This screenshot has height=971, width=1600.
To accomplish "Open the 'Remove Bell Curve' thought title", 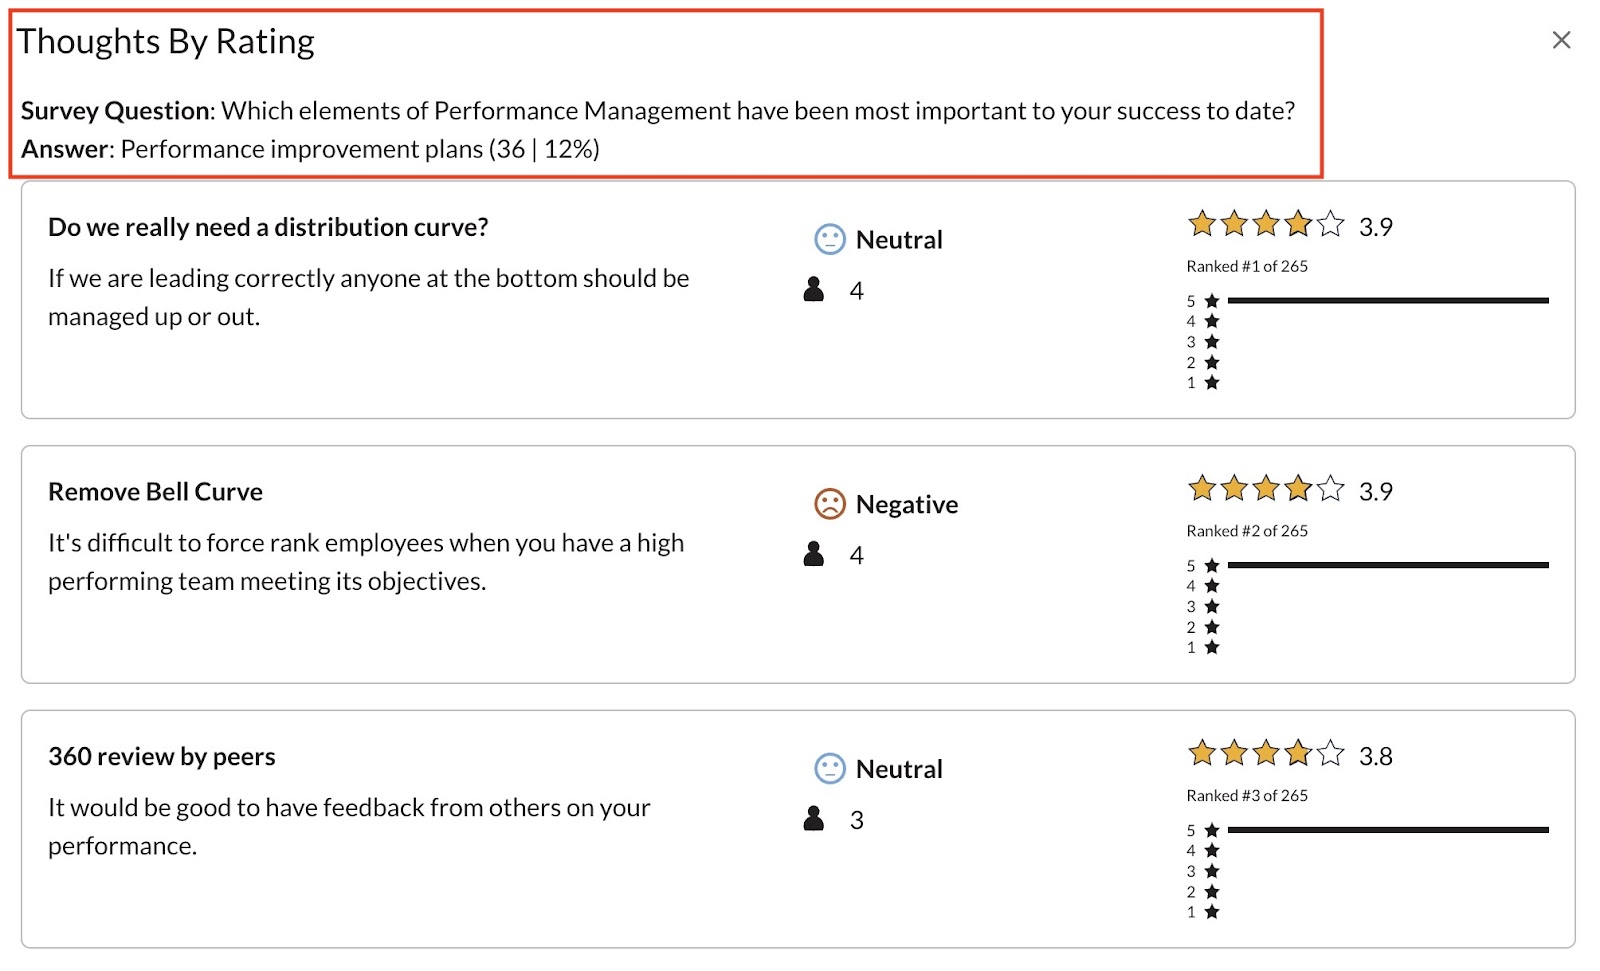I will 155,492.
